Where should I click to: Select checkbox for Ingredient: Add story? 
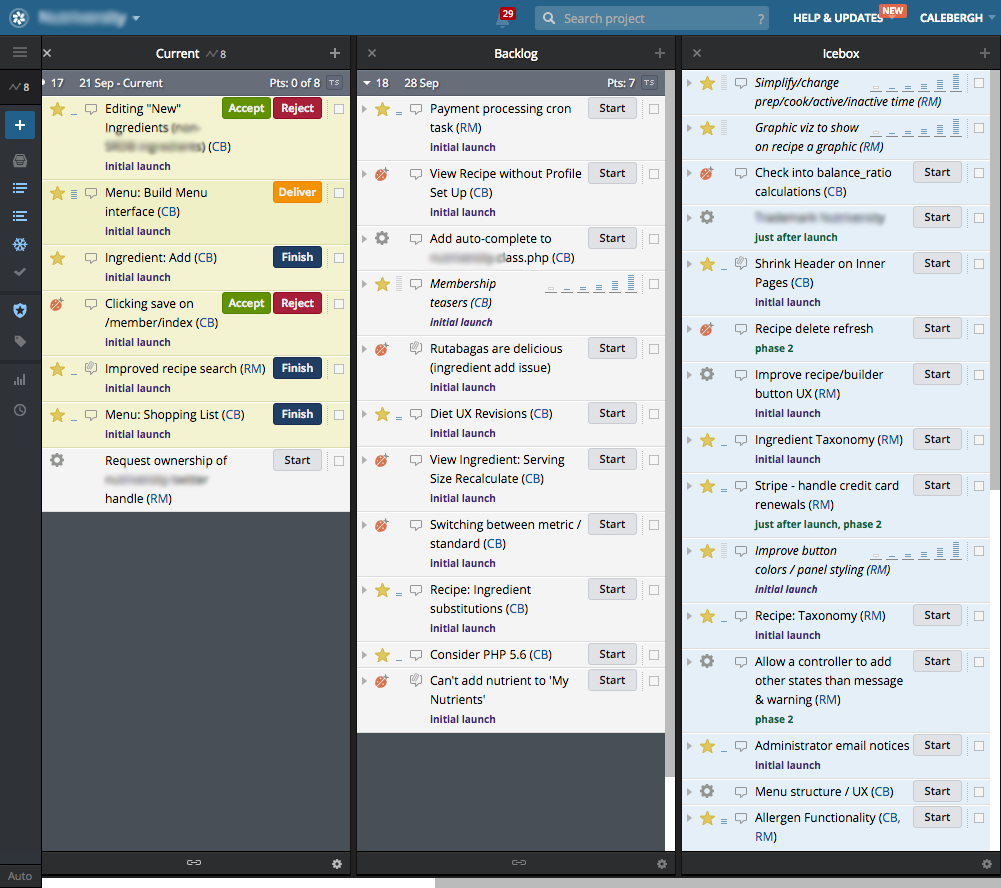(339, 258)
